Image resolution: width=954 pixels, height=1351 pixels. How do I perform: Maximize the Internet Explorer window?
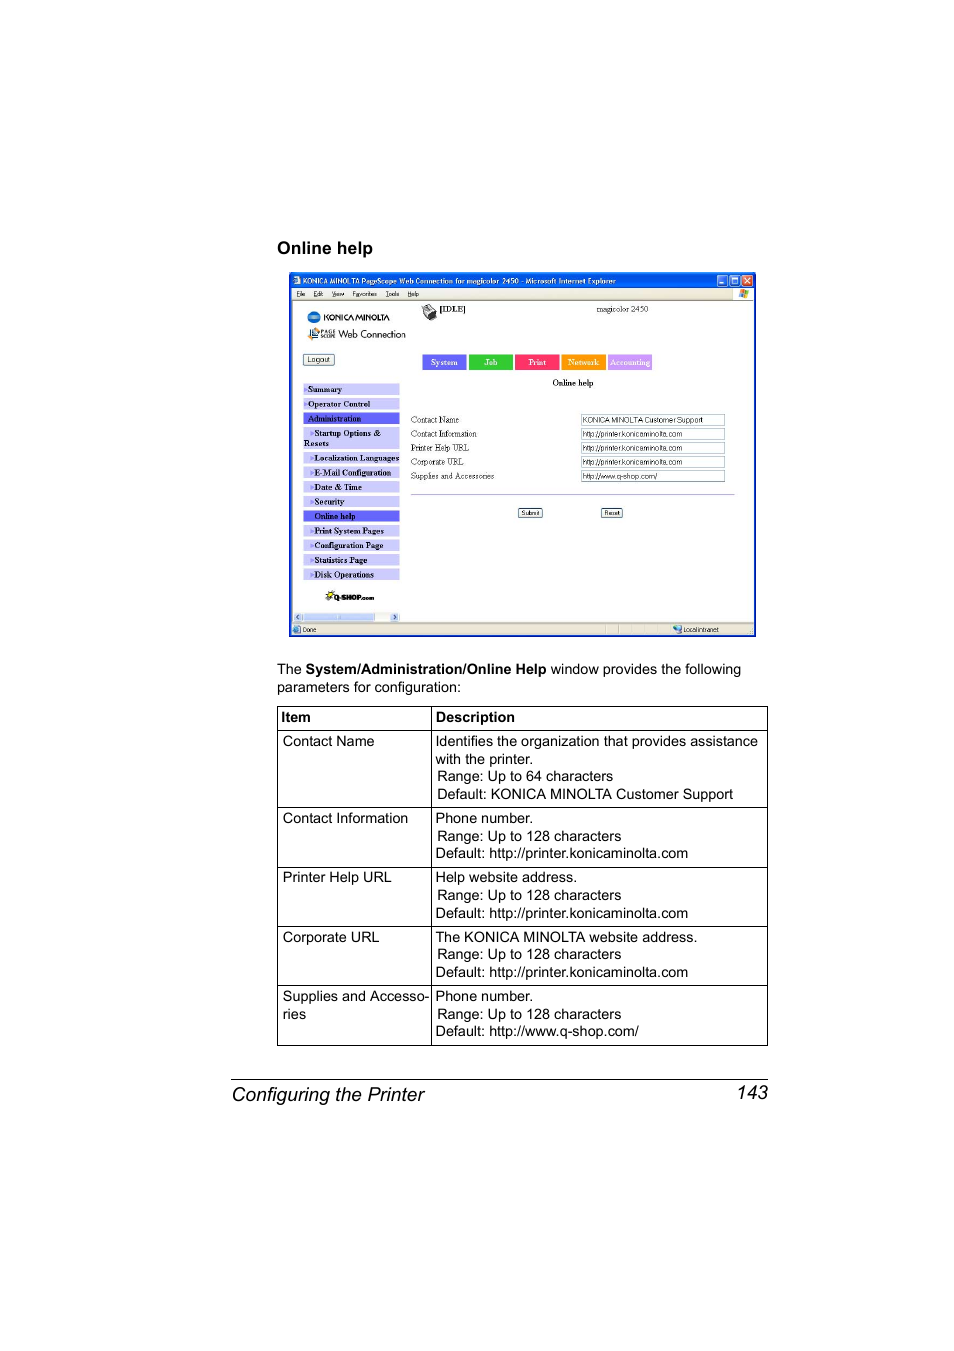734,281
